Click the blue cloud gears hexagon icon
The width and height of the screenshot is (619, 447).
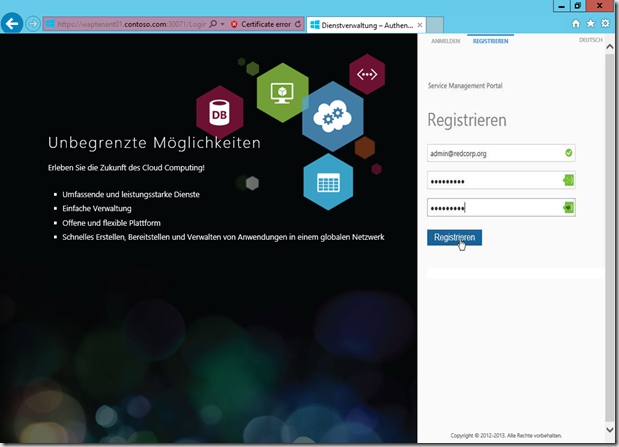point(332,117)
